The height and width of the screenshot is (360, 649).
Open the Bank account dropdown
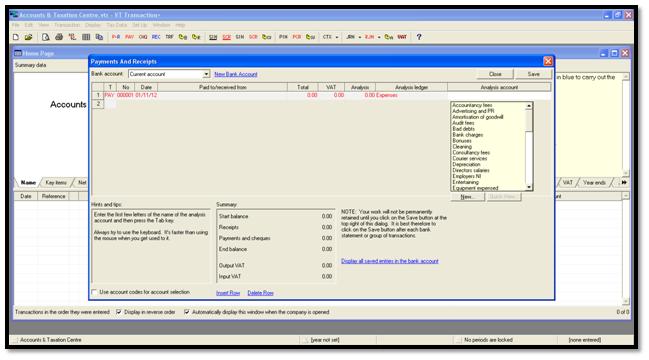pyautogui.click(x=206, y=74)
